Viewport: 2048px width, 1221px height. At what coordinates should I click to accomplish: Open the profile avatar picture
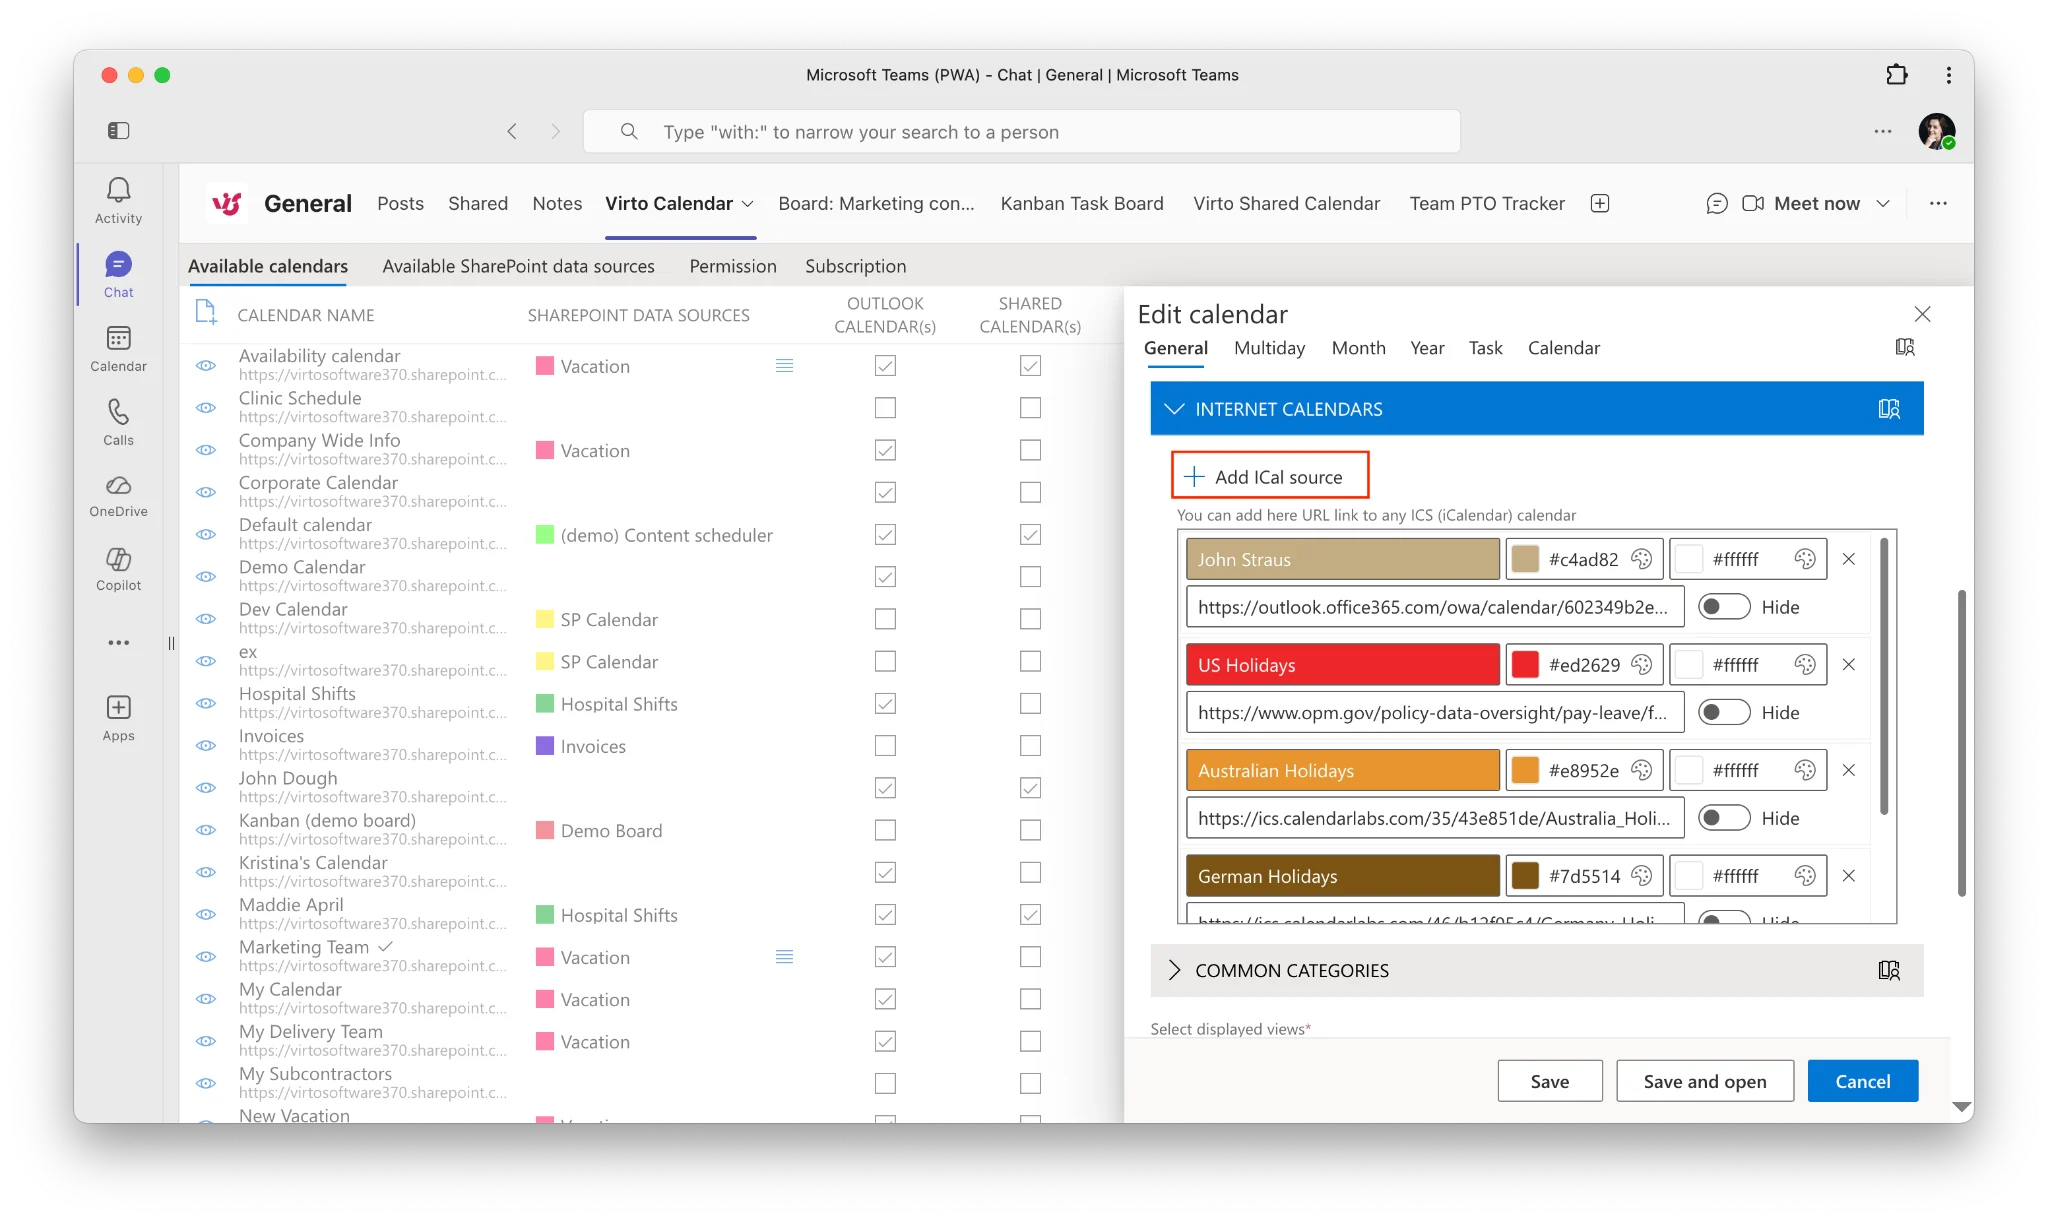(1936, 131)
